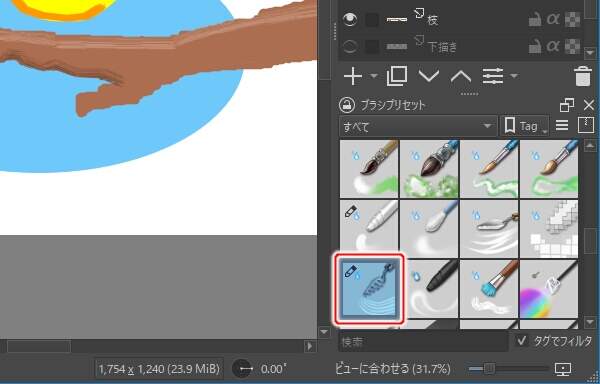Image resolution: width=600 pixels, height=384 pixels.
Task: Open the すべて tag filter dropdown
Action: tap(418, 126)
